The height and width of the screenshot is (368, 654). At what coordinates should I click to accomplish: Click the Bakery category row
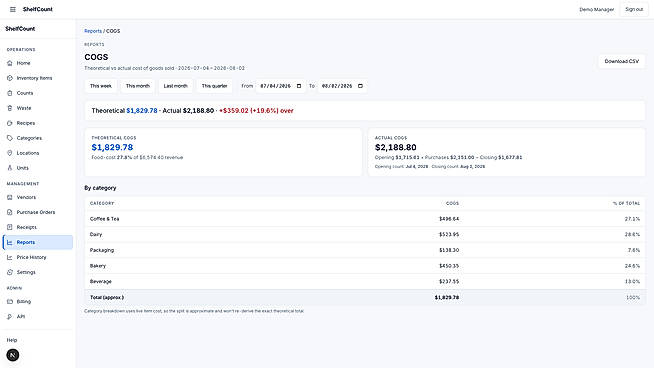click(x=365, y=266)
